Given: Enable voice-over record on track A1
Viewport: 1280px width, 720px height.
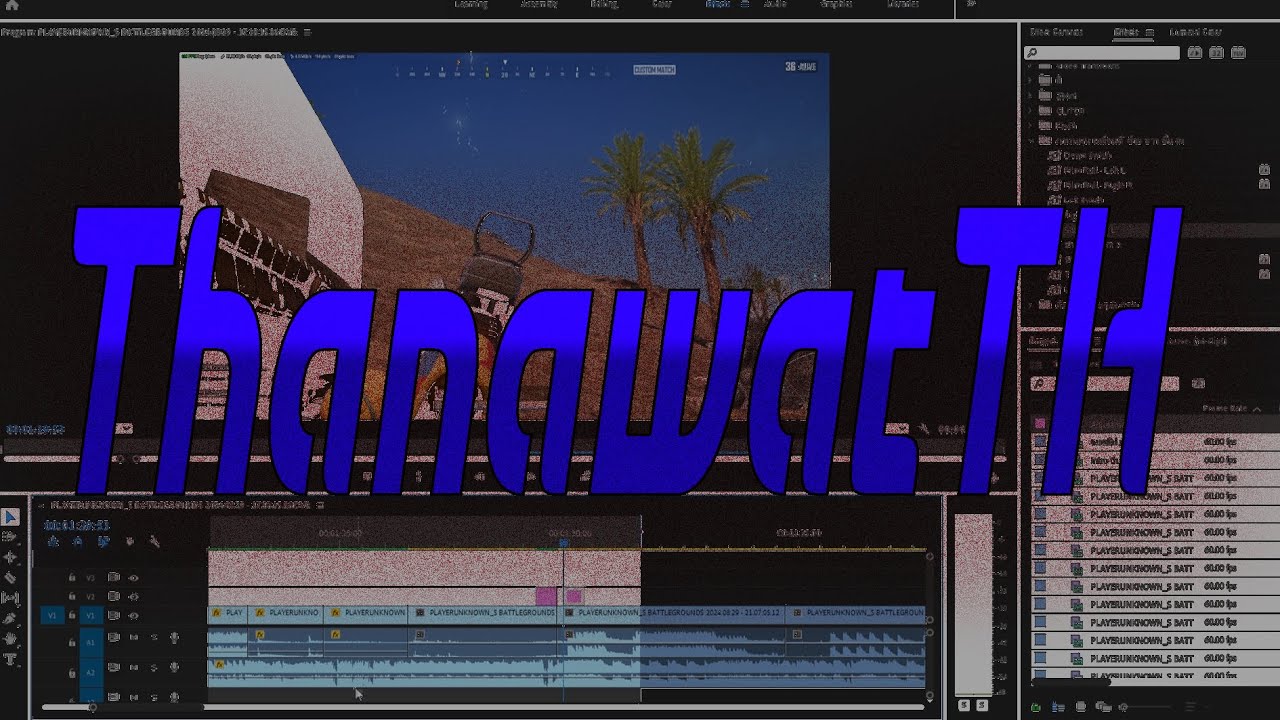Looking at the screenshot, I should click(x=174, y=637).
